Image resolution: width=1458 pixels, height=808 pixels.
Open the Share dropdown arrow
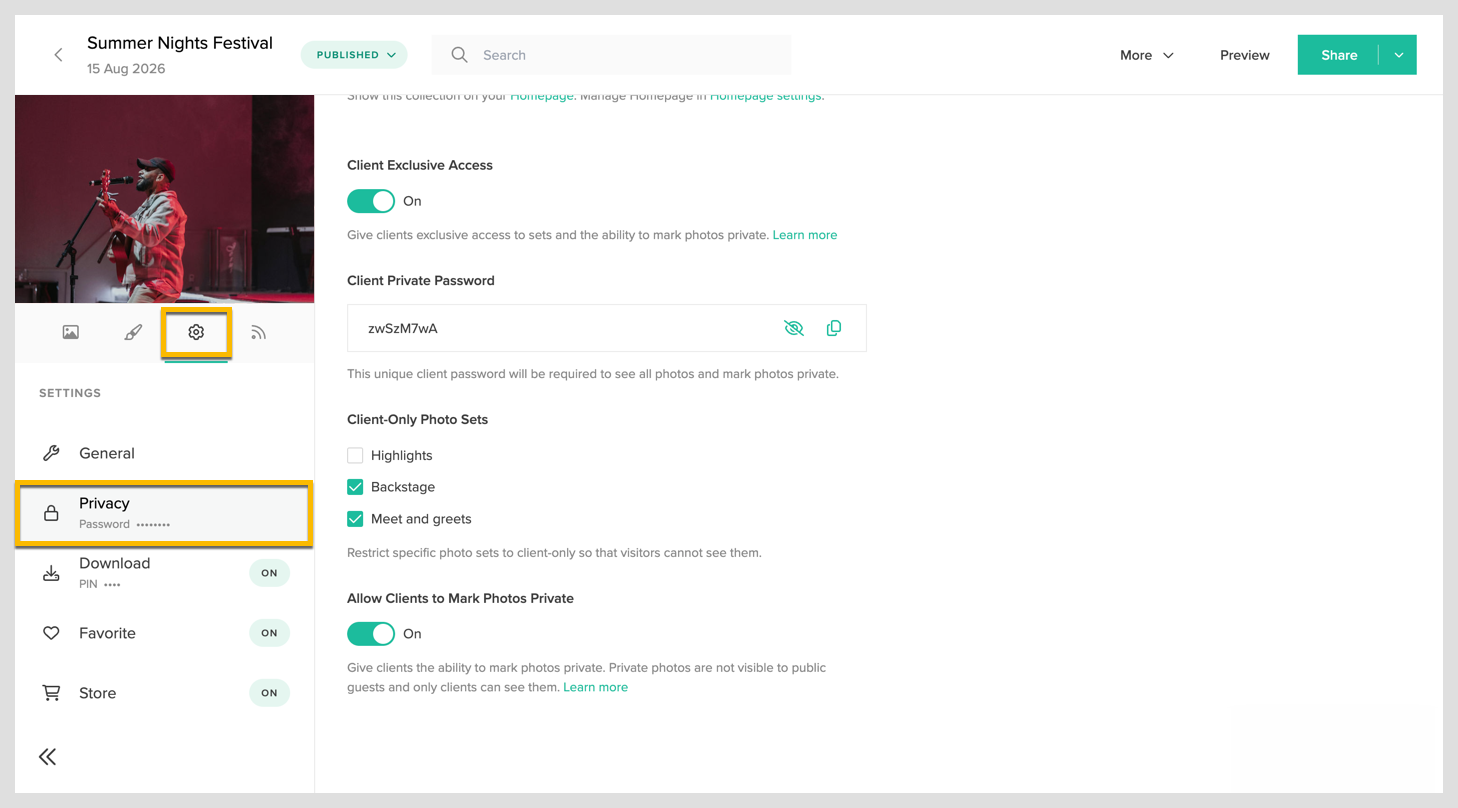pyautogui.click(x=1398, y=55)
